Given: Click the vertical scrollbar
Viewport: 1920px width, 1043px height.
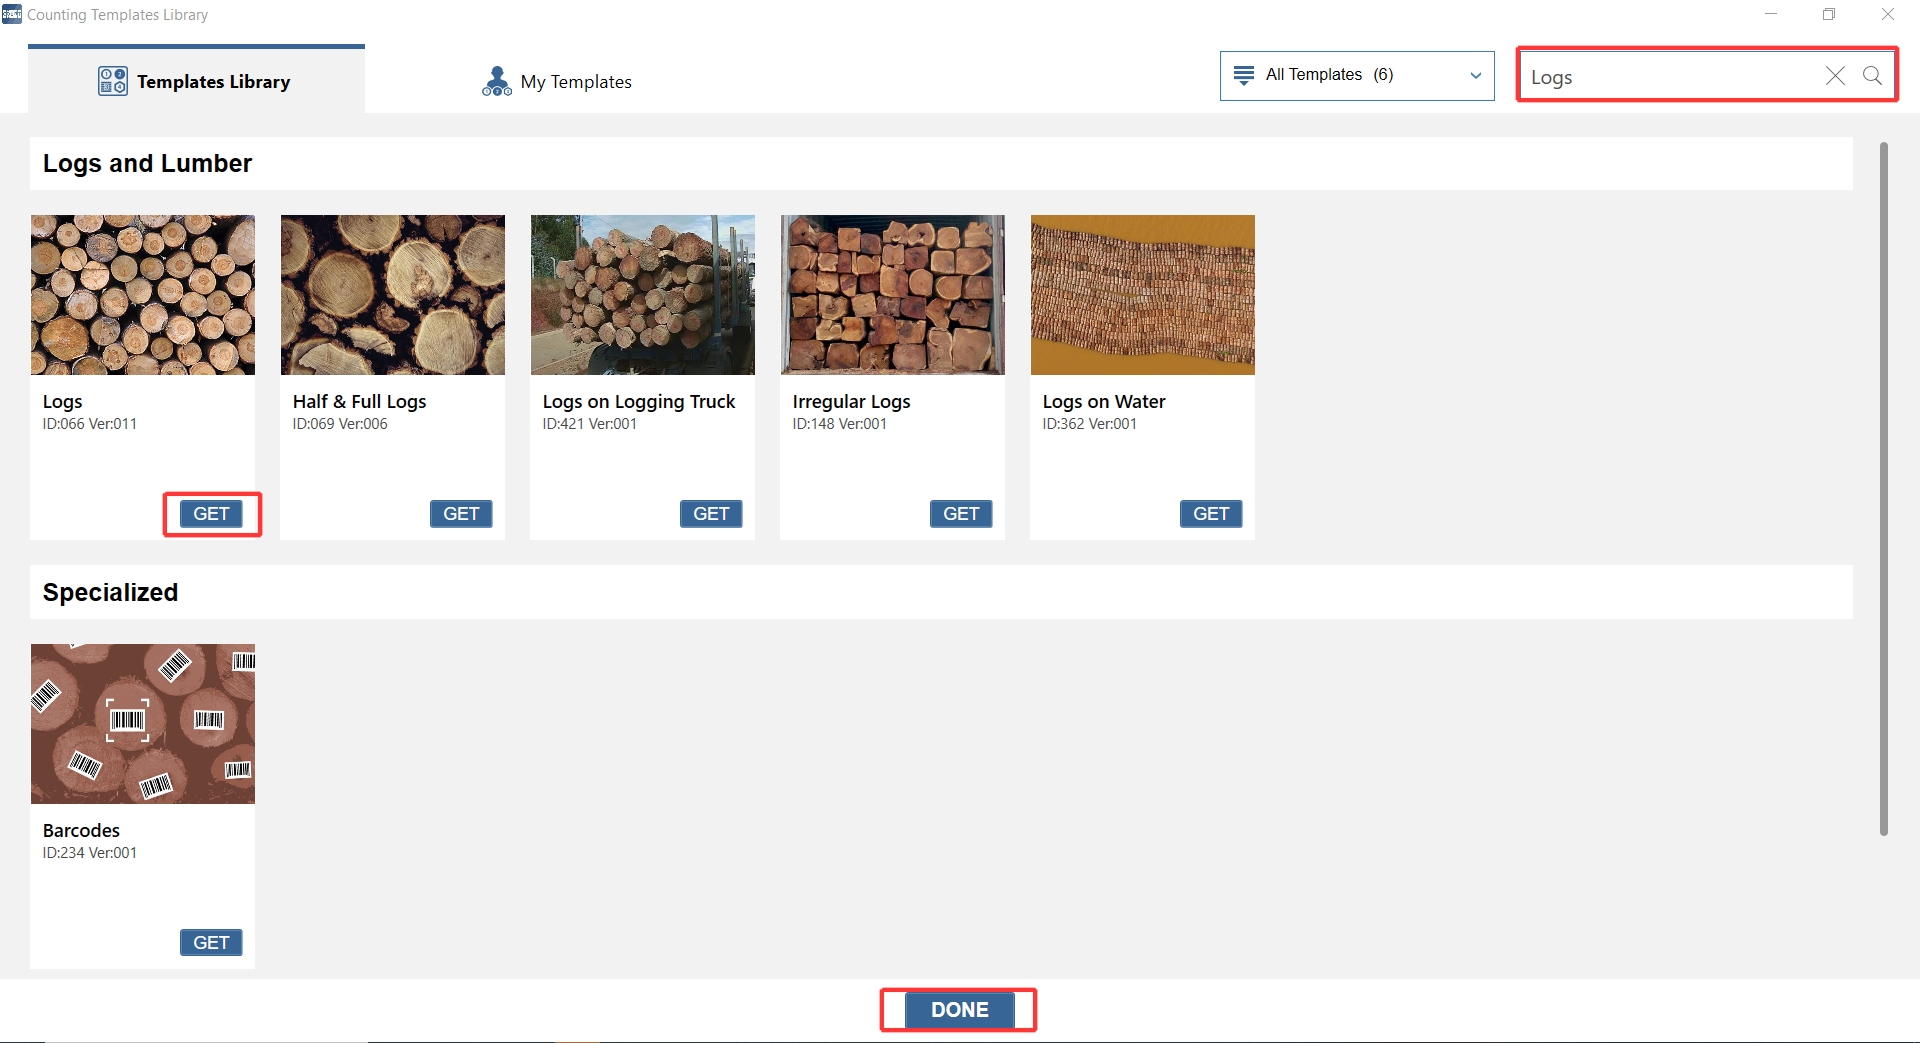Looking at the screenshot, I should click(x=1883, y=488).
